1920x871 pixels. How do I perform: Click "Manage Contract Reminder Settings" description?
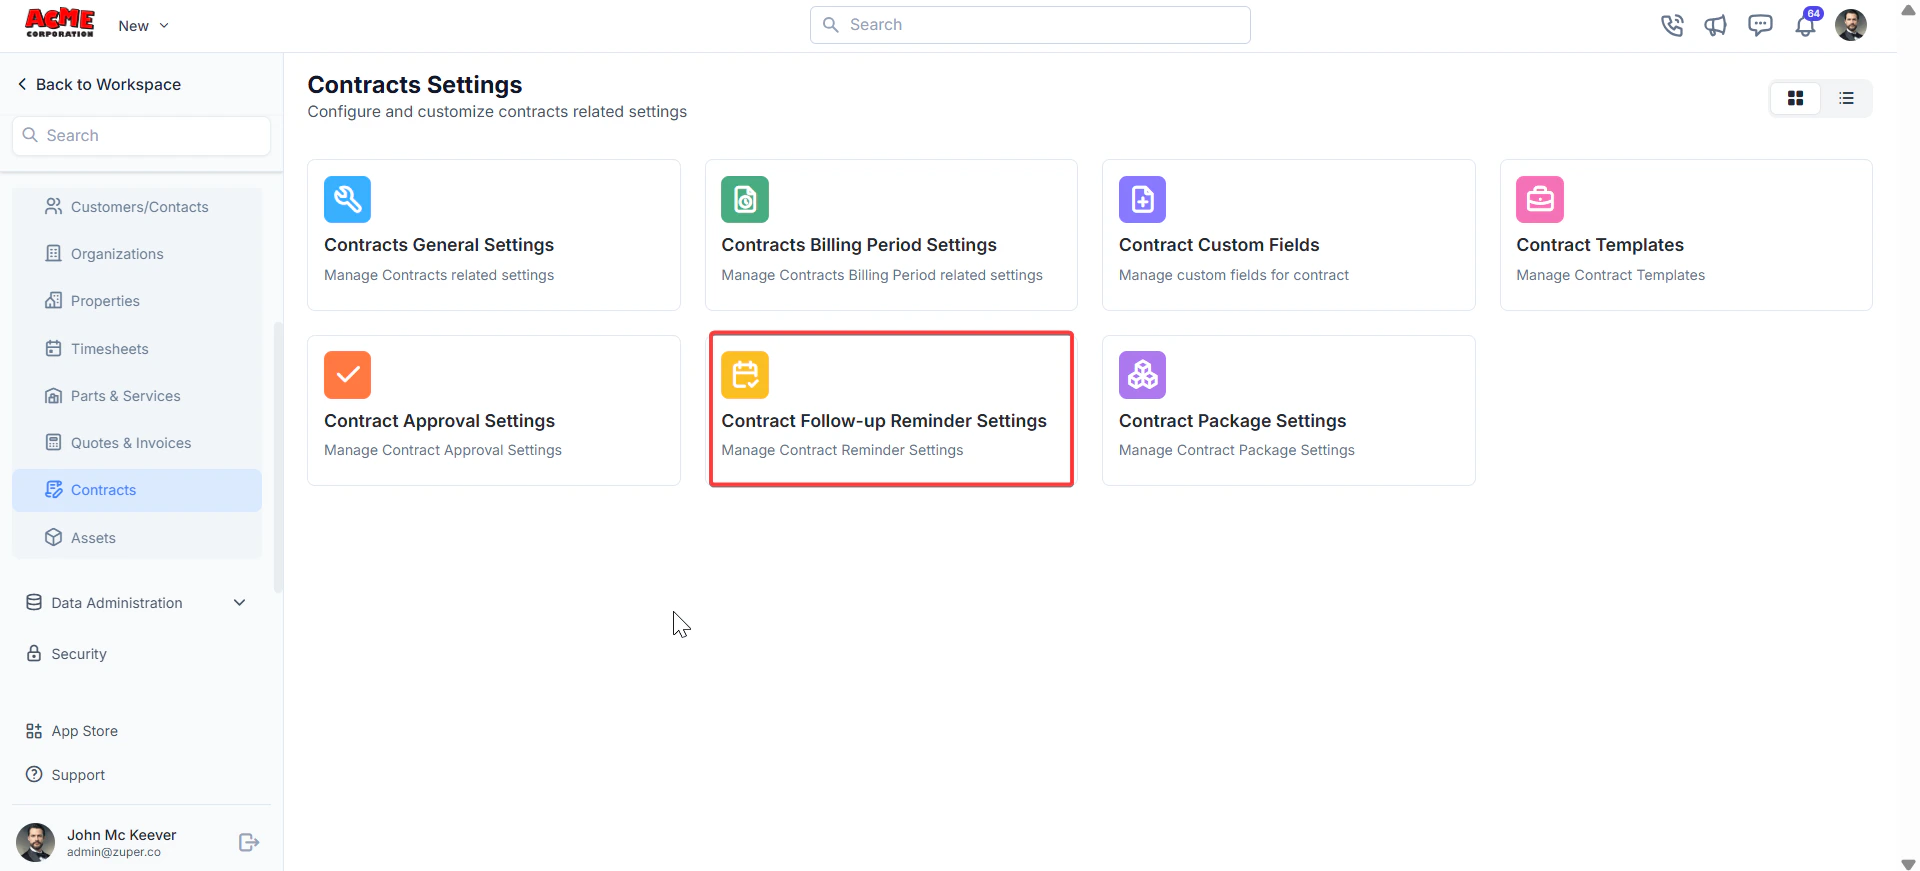(842, 450)
